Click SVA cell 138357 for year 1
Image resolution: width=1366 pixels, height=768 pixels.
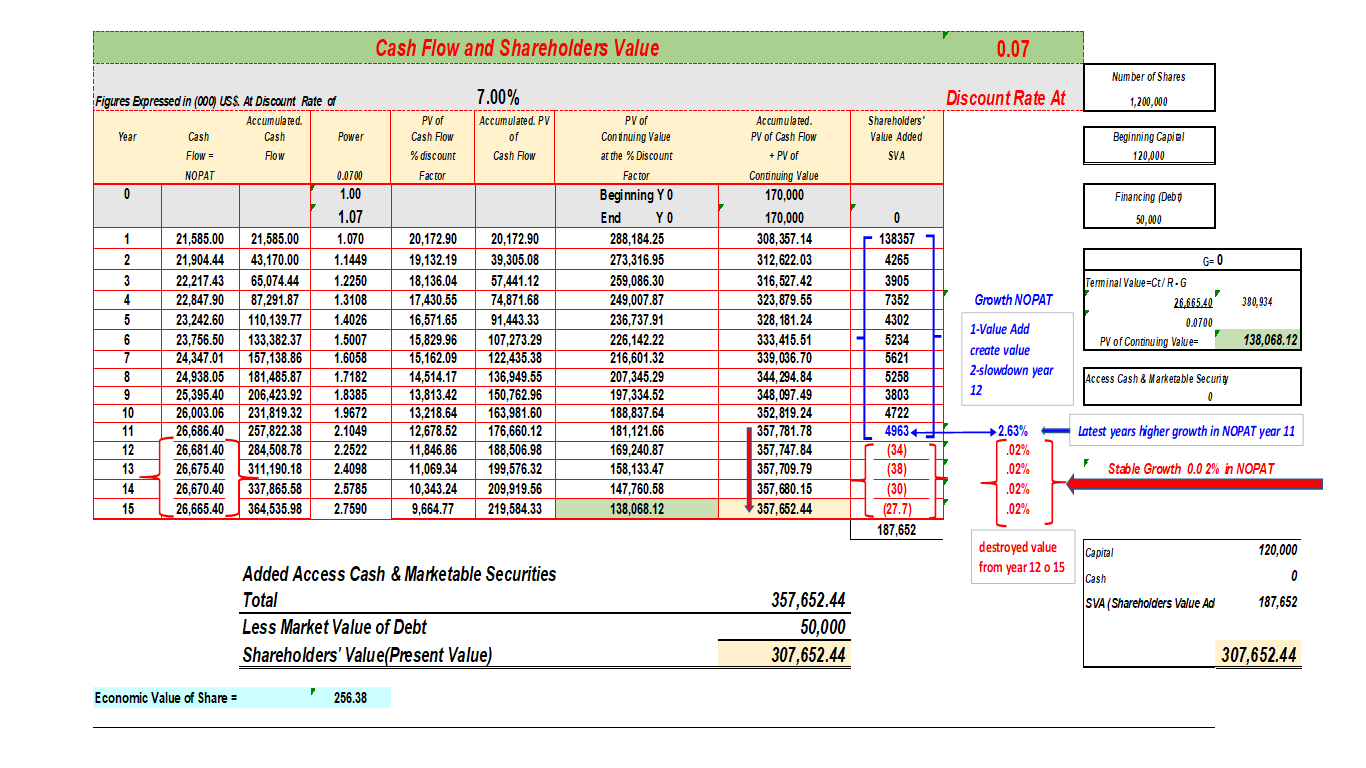pyautogui.click(x=896, y=239)
